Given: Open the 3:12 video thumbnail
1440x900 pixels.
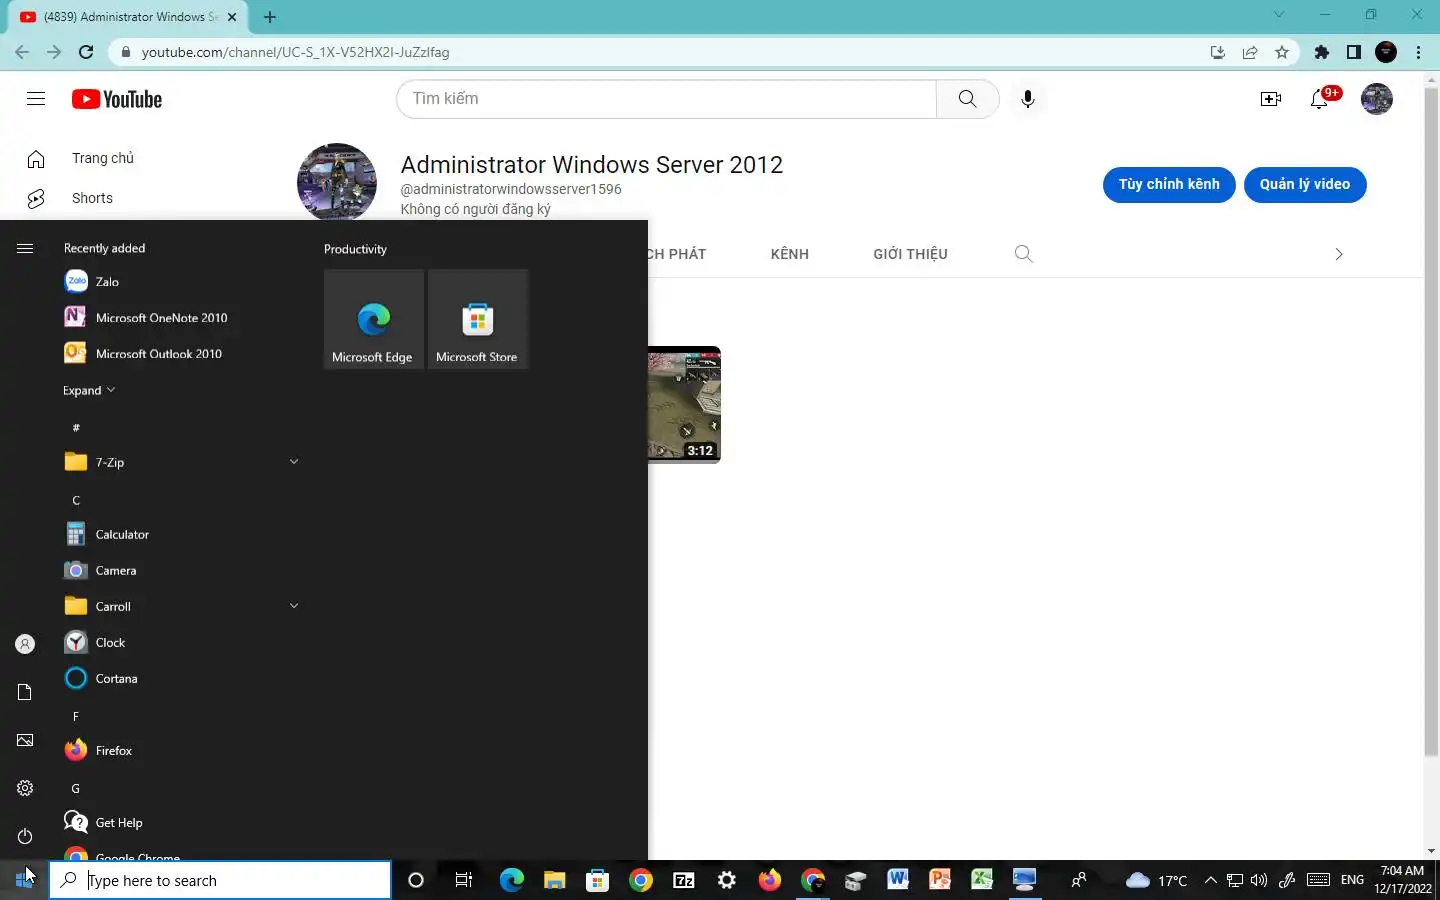Looking at the screenshot, I should (x=684, y=404).
